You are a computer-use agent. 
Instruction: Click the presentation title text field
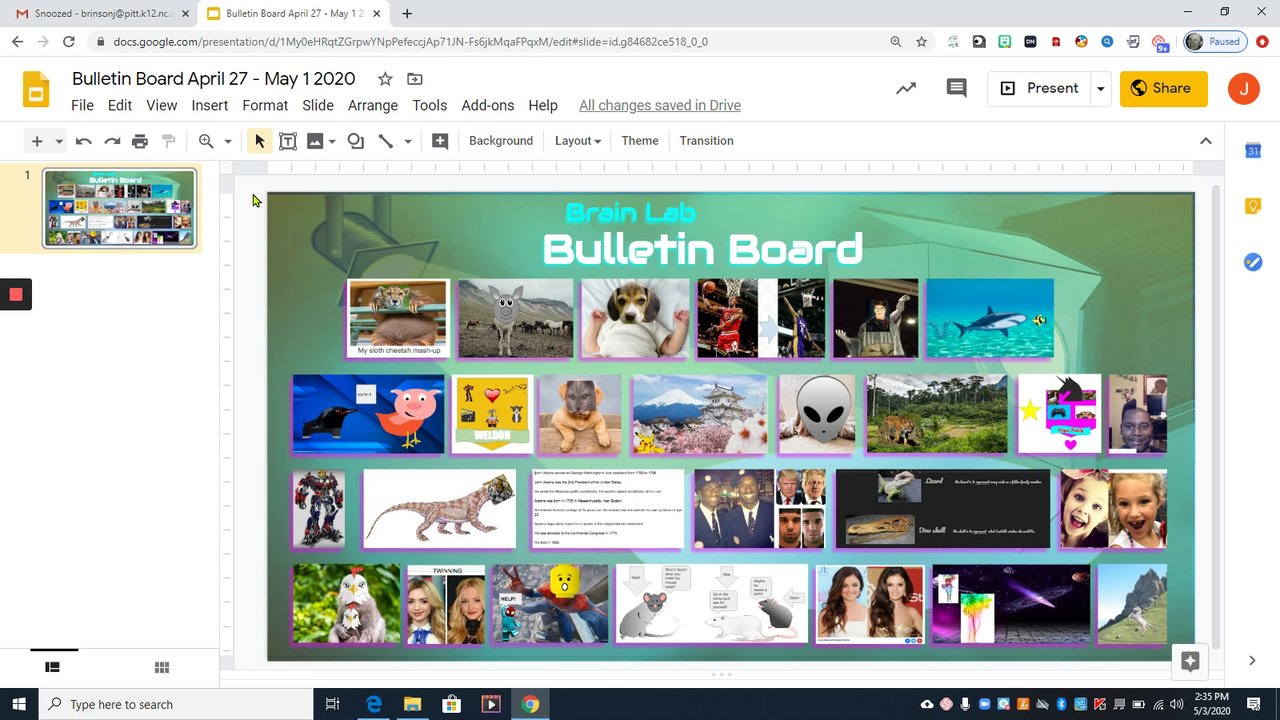click(x=213, y=79)
